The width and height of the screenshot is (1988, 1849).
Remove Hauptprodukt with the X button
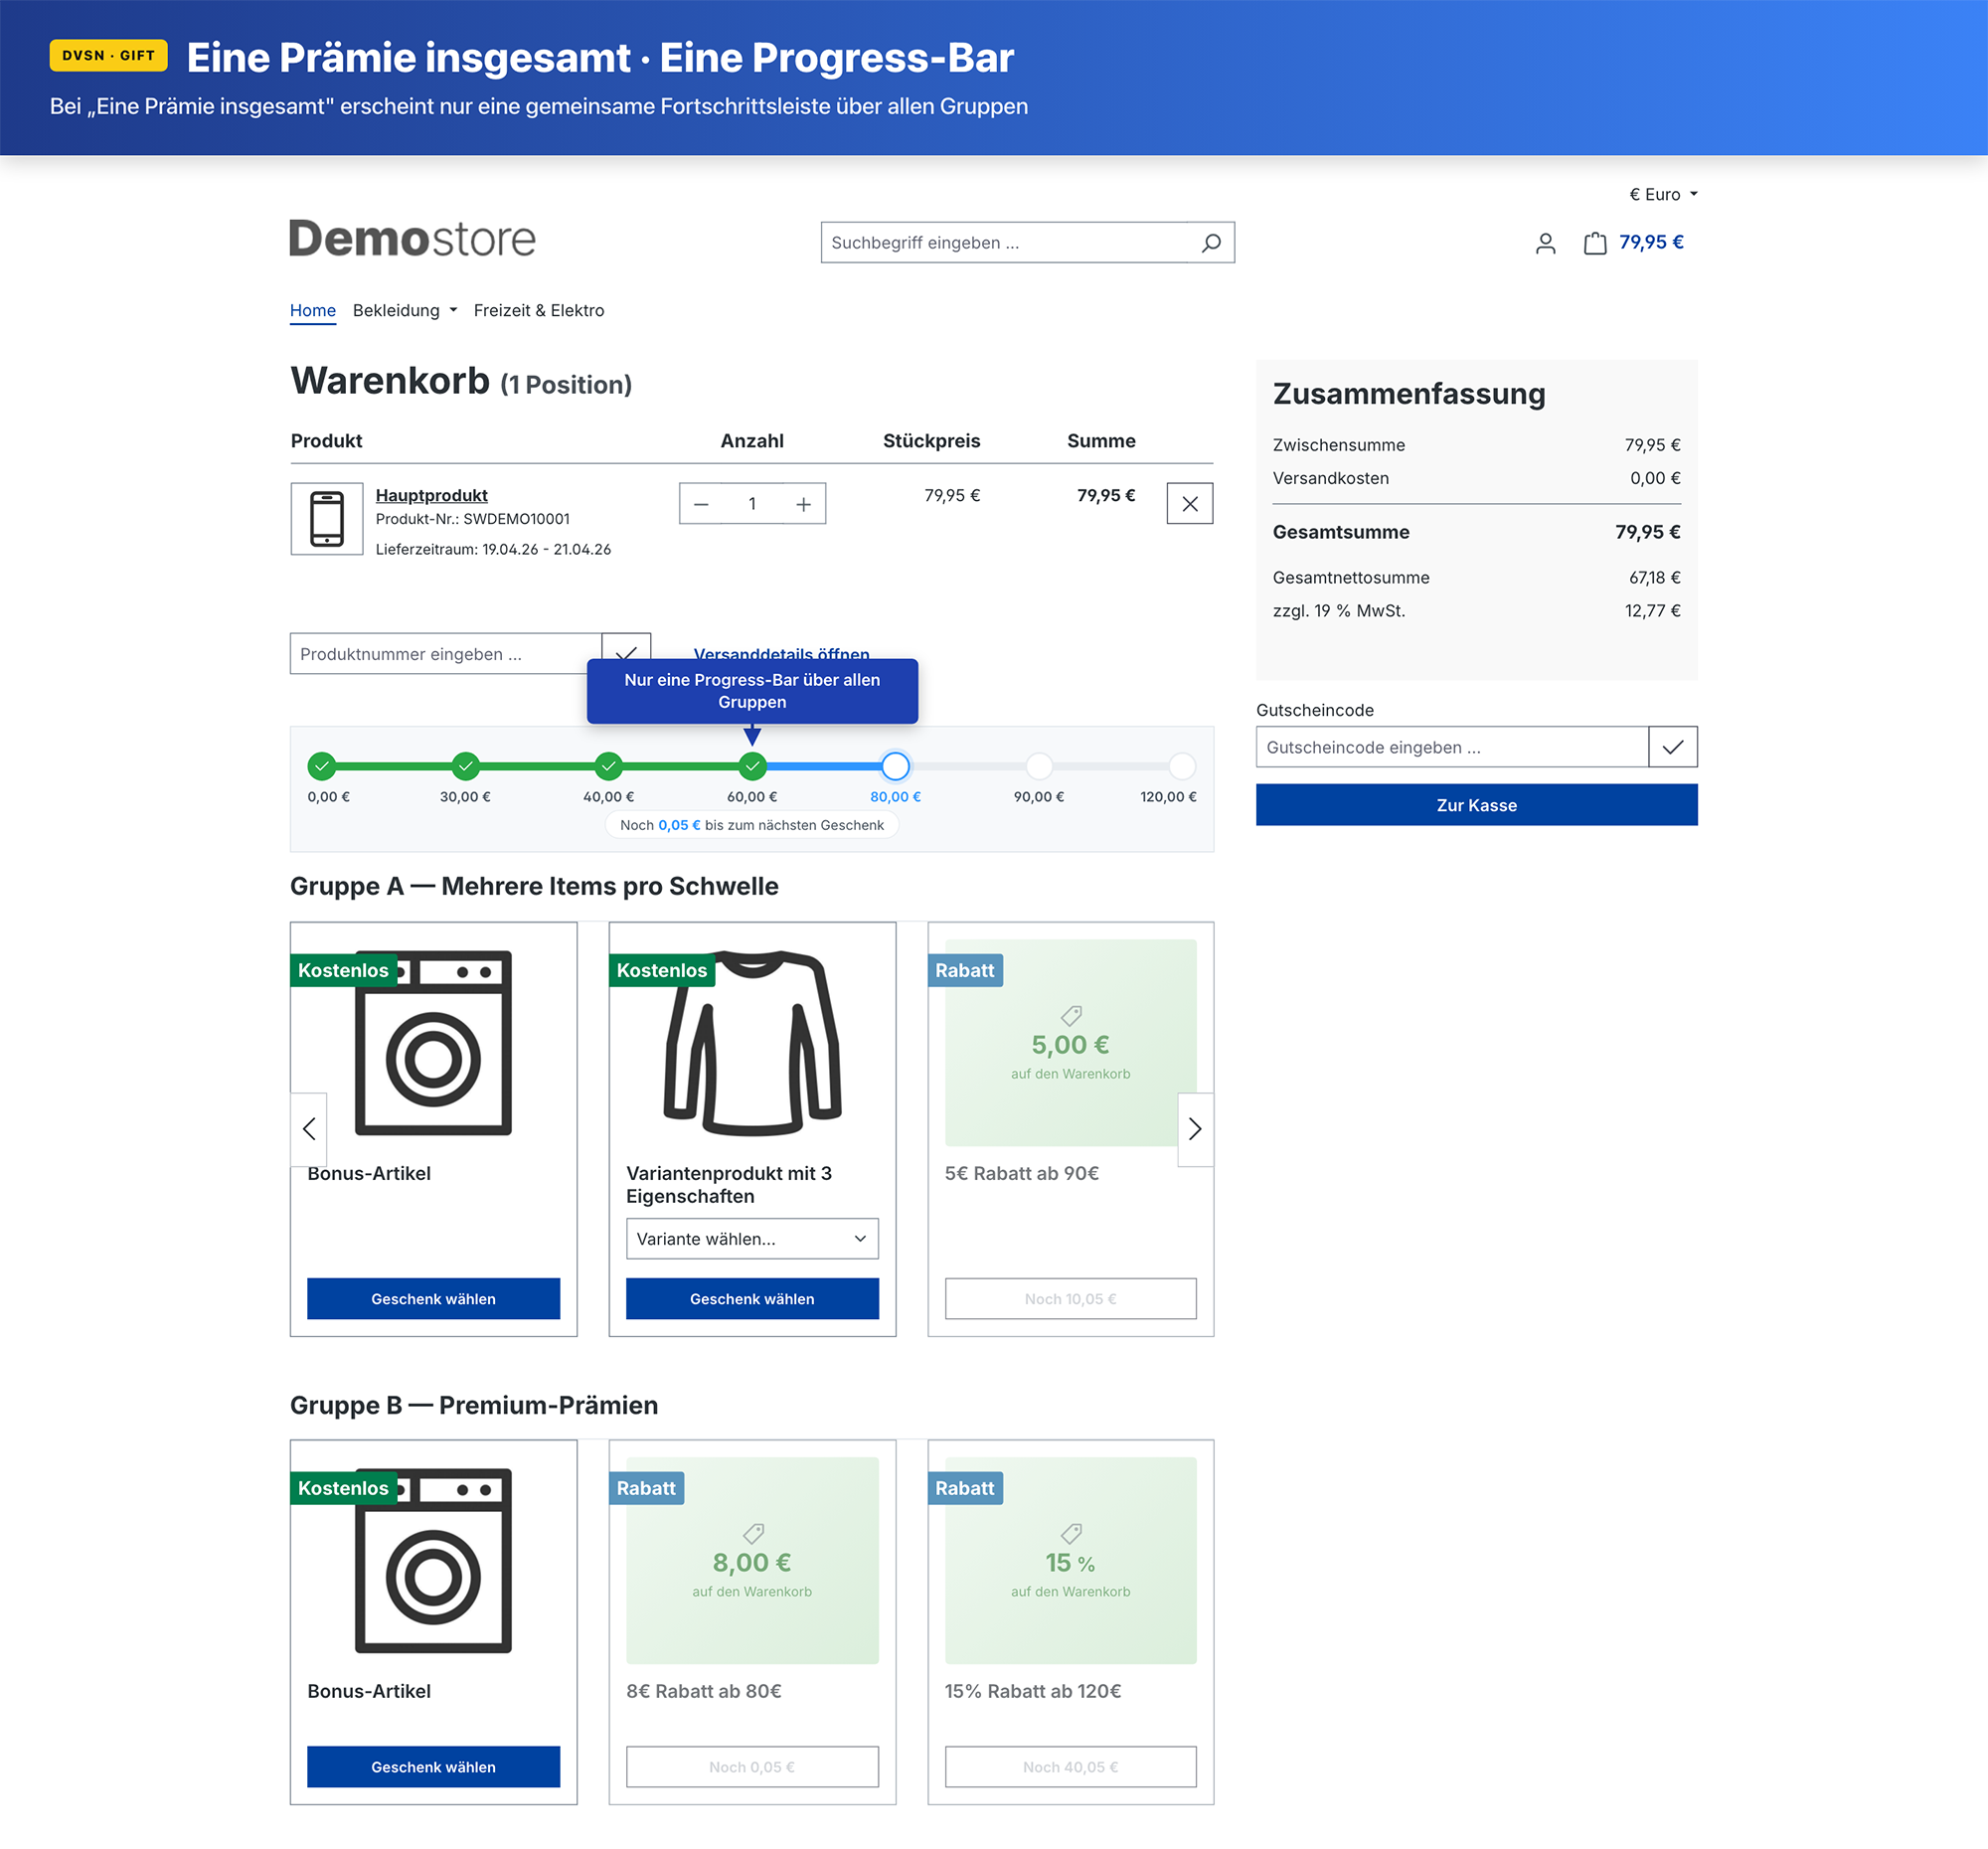(1189, 504)
